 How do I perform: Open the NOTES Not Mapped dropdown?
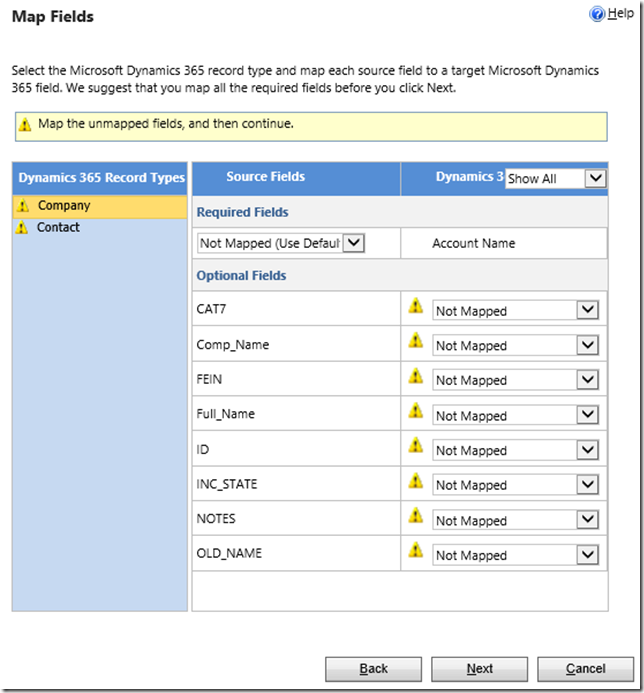[x=515, y=520]
